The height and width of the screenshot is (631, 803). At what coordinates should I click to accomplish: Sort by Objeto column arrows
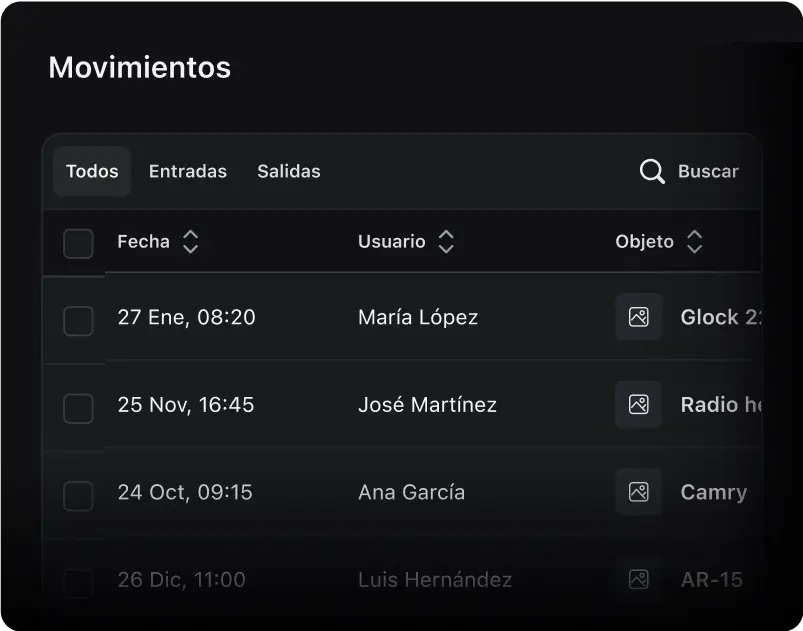[694, 242]
